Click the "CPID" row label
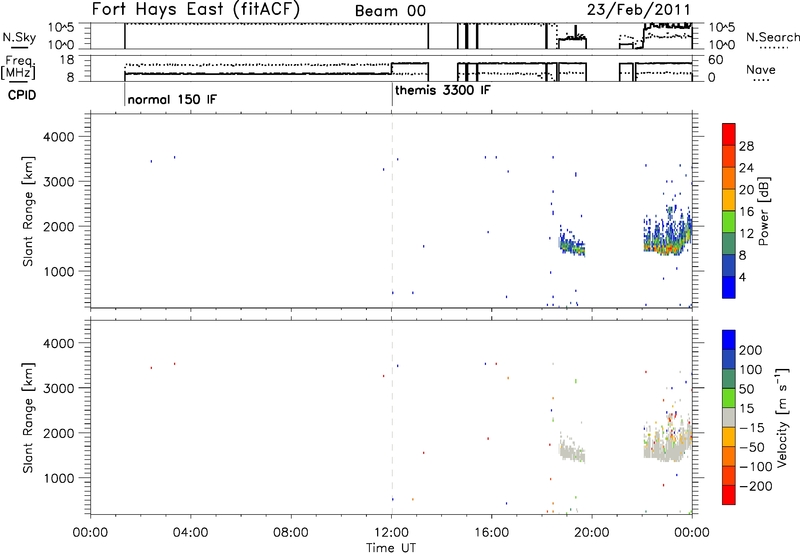Viewport: 800px width, 554px height. pyautogui.click(x=22, y=95)
